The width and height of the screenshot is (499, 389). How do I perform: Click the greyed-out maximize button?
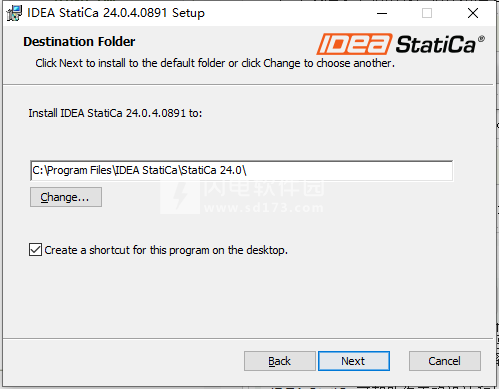click(427, 13)
